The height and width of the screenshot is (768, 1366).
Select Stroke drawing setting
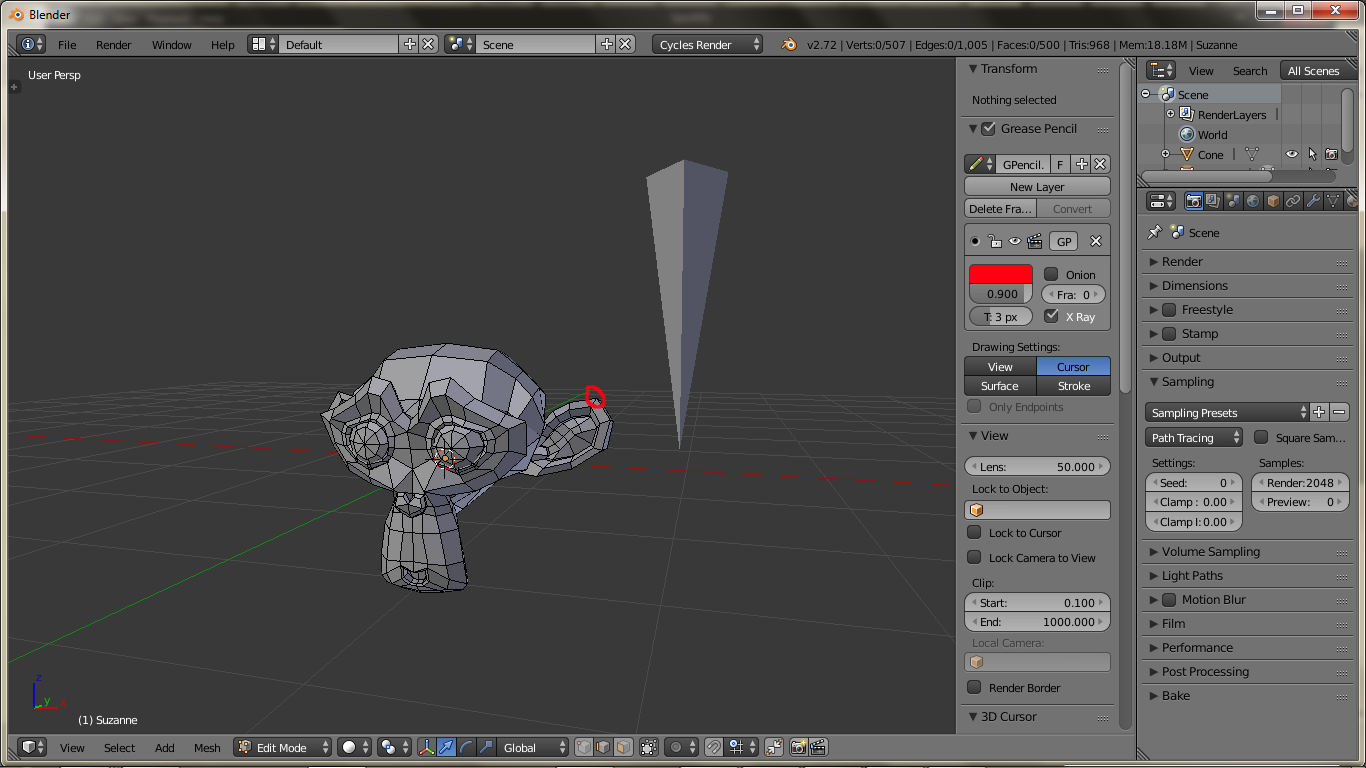pyautogui.click(x=1074, y=386)
